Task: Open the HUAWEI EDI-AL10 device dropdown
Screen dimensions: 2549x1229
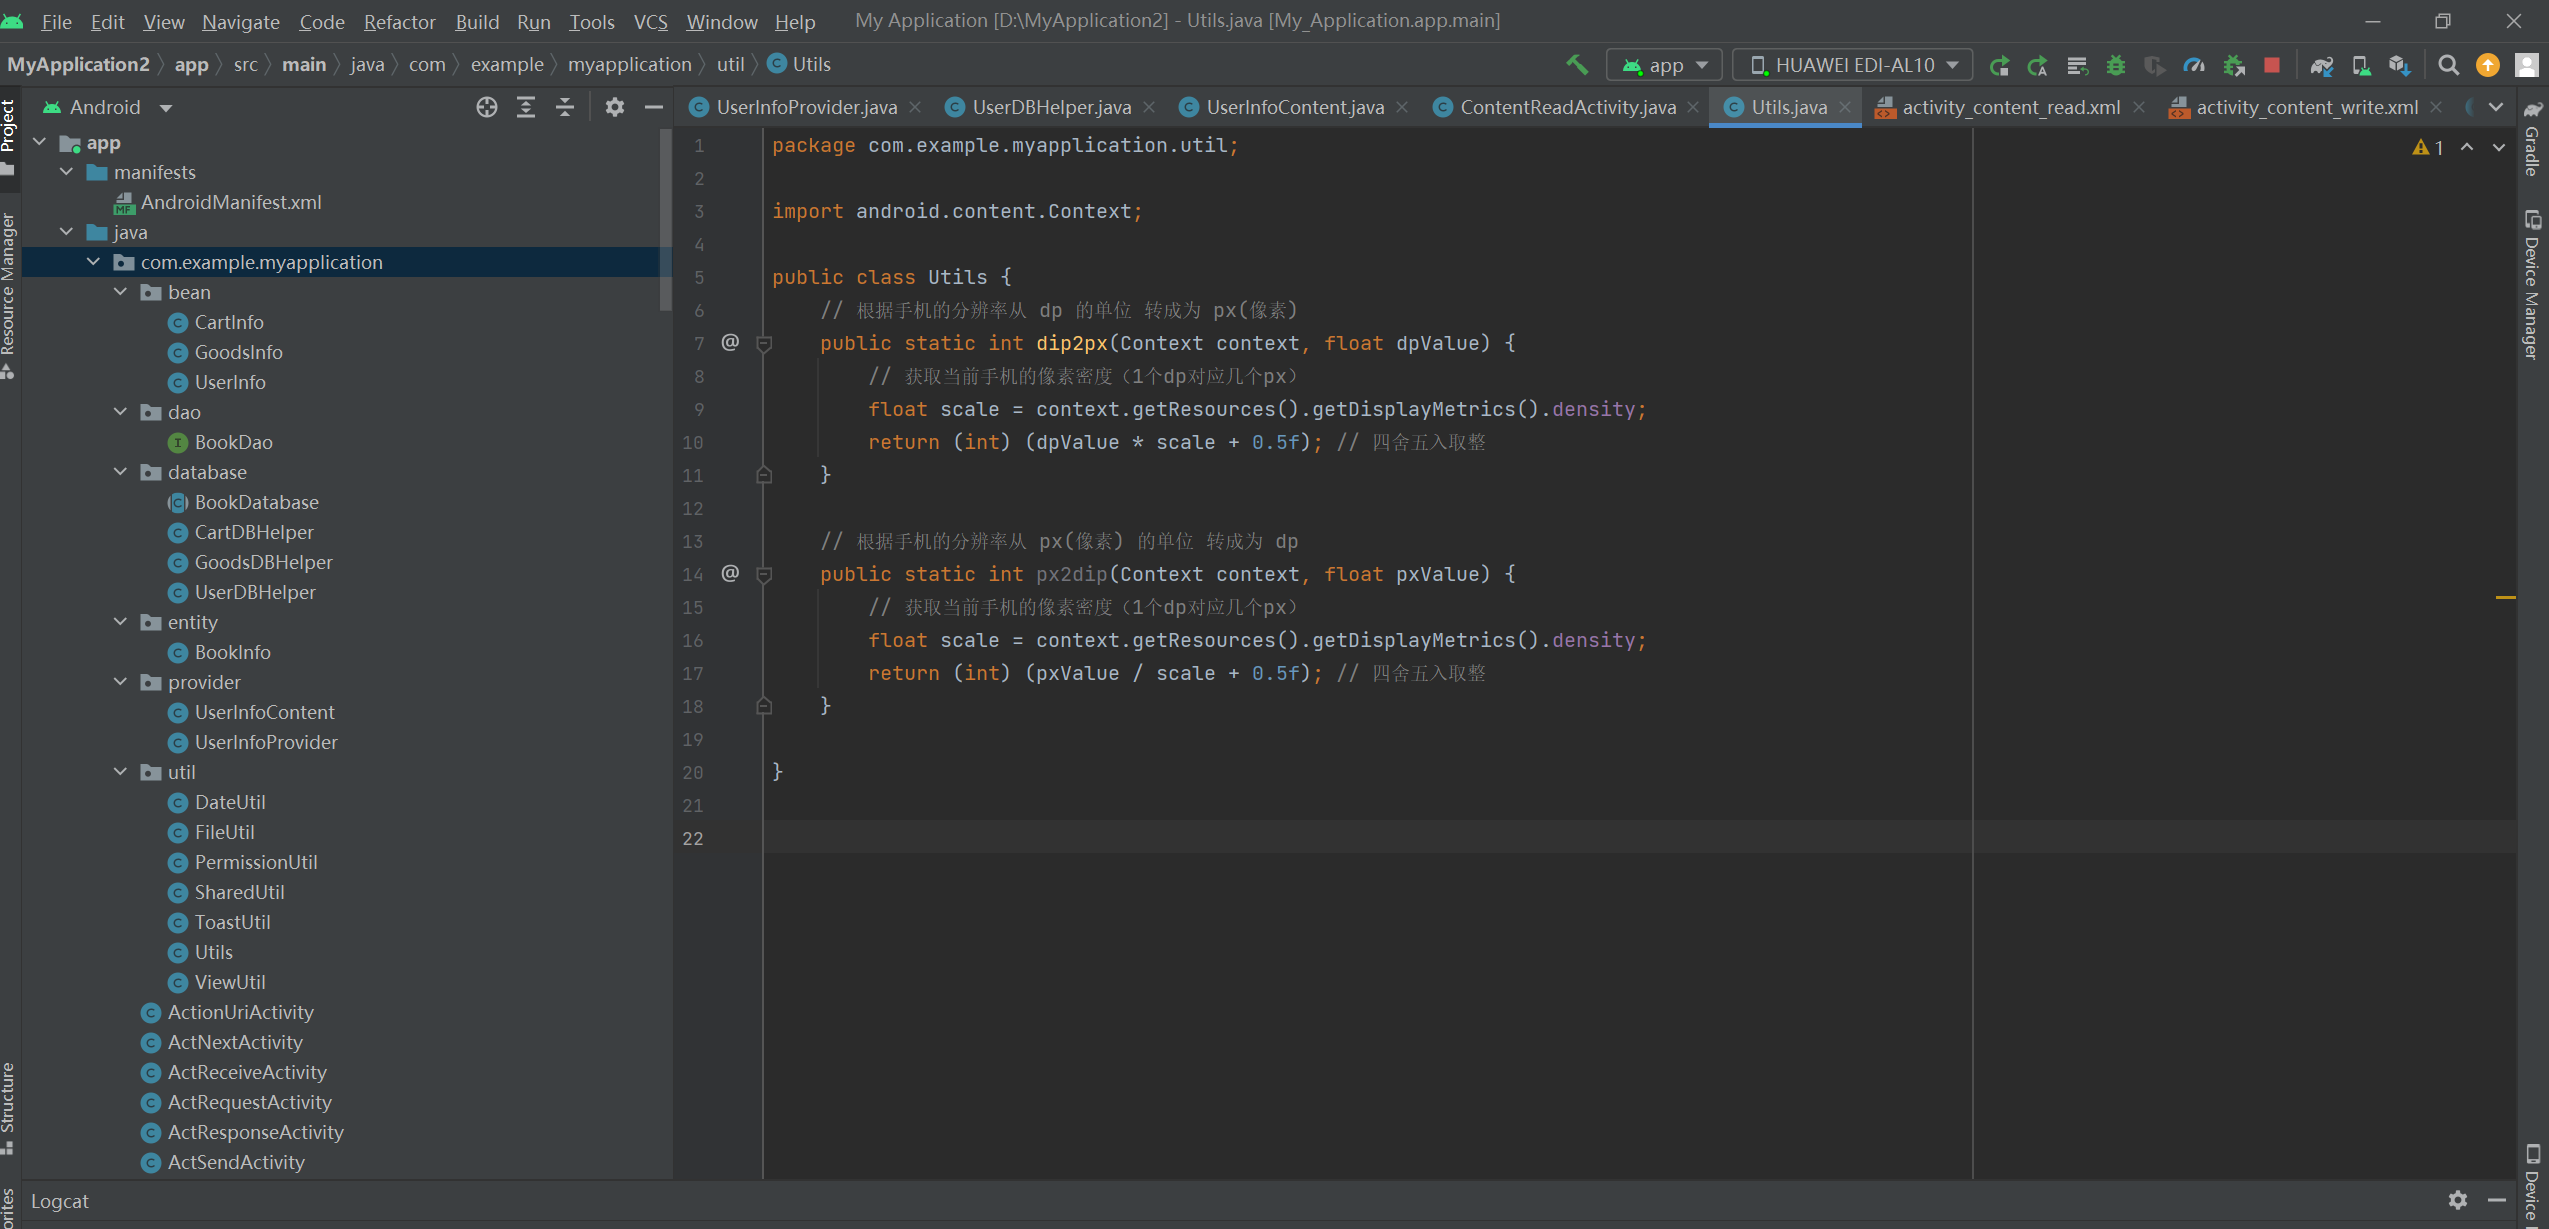Action: pyautogui.click(x=1853, y=65)
